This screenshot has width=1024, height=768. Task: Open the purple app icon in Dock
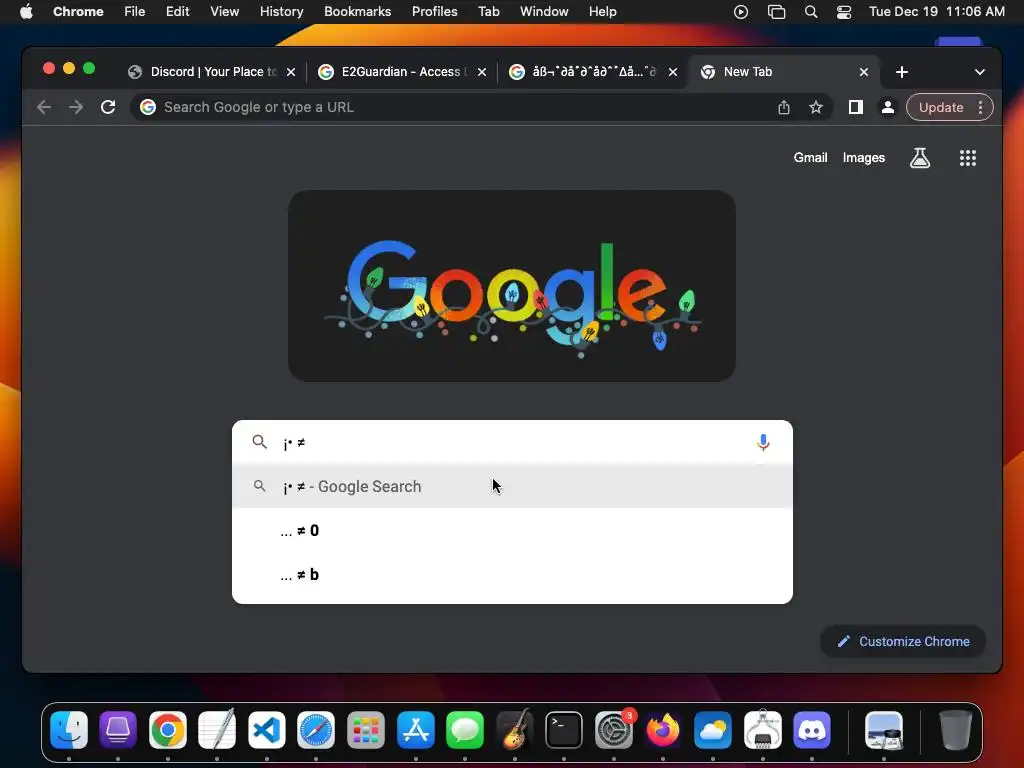tap(118, 729)
